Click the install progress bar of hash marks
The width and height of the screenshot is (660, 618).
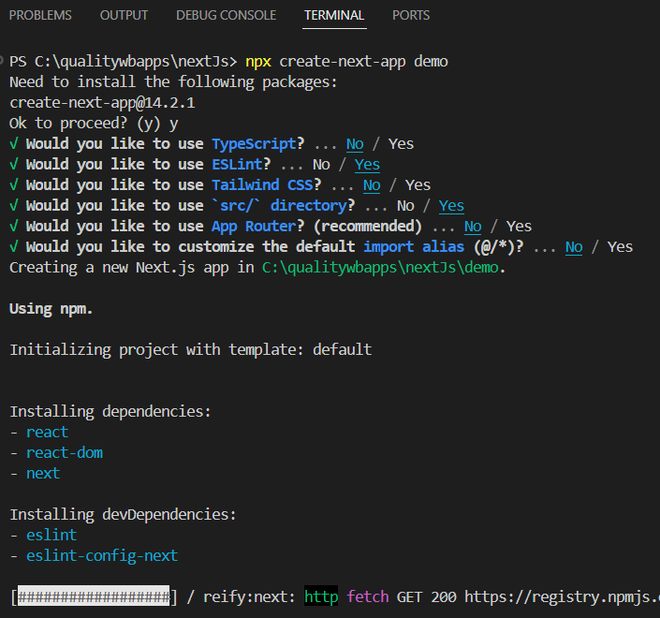[x=93, y=597]
